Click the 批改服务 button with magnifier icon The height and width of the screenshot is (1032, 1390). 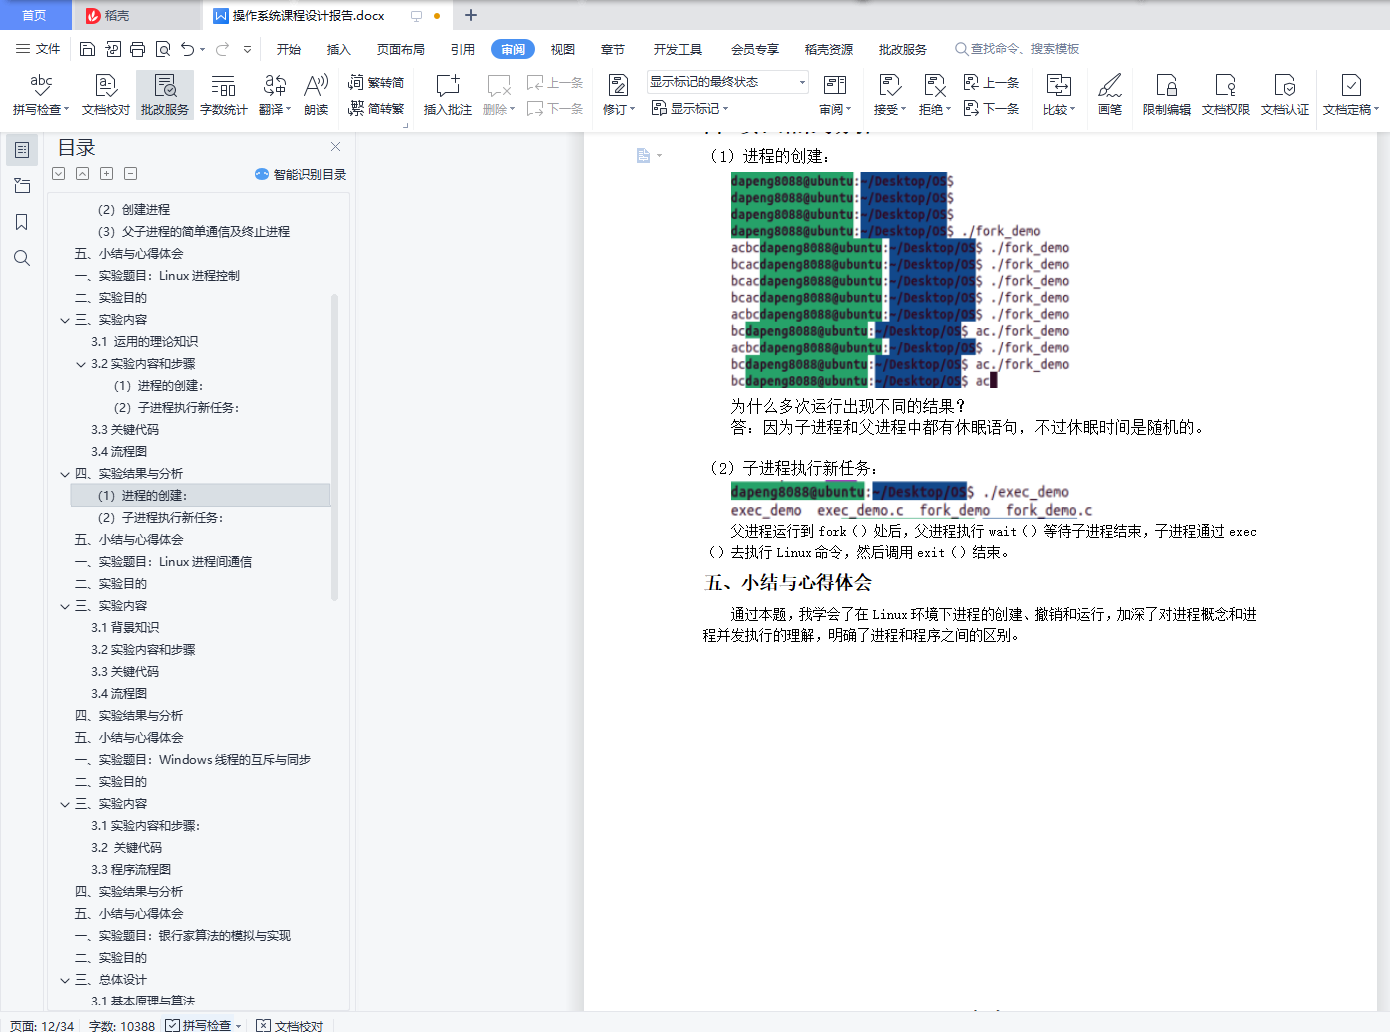(165, 95)
